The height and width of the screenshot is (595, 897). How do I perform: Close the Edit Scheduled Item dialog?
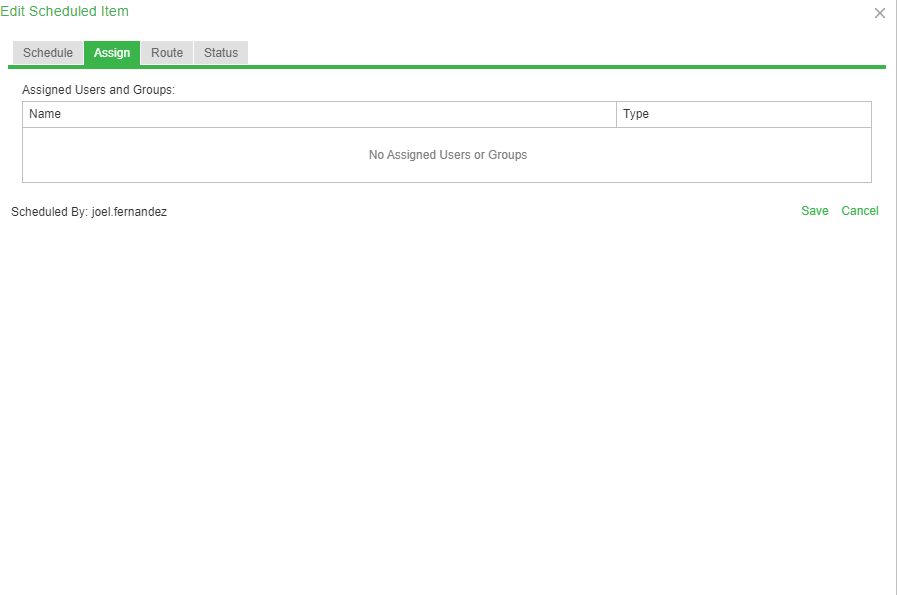point(880,13)
